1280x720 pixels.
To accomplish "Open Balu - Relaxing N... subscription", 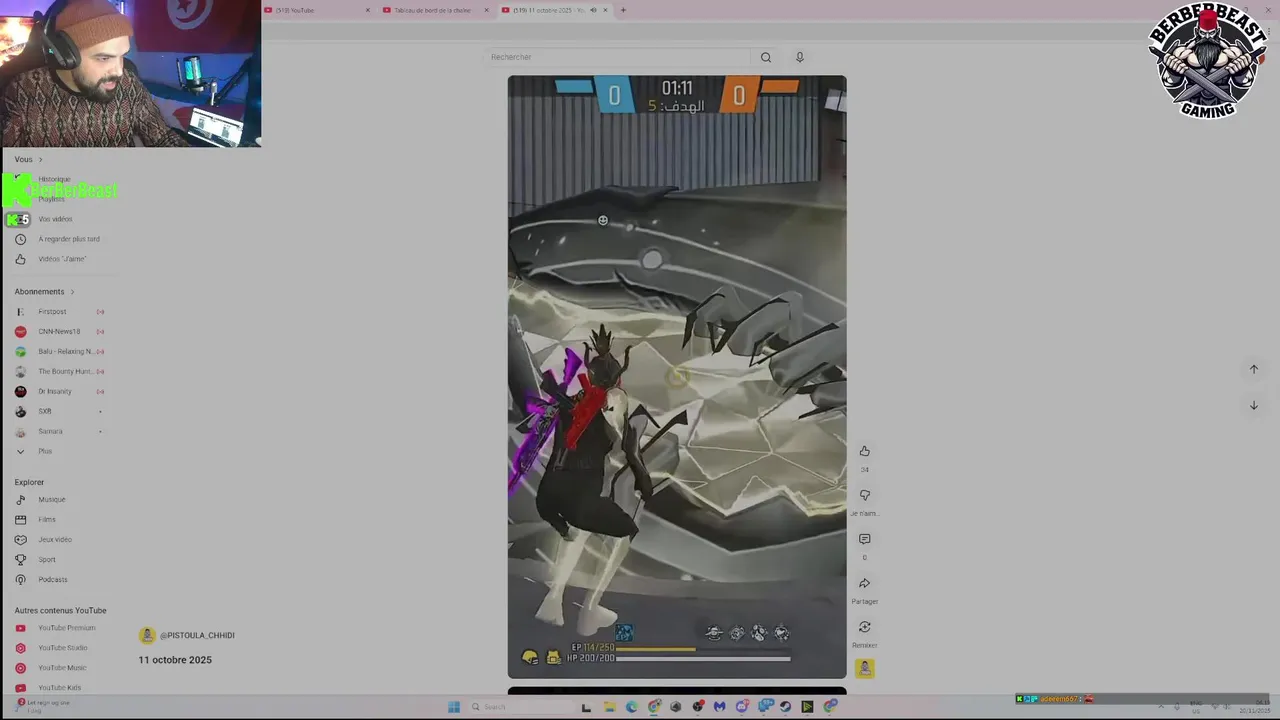I will click(59, 352).
